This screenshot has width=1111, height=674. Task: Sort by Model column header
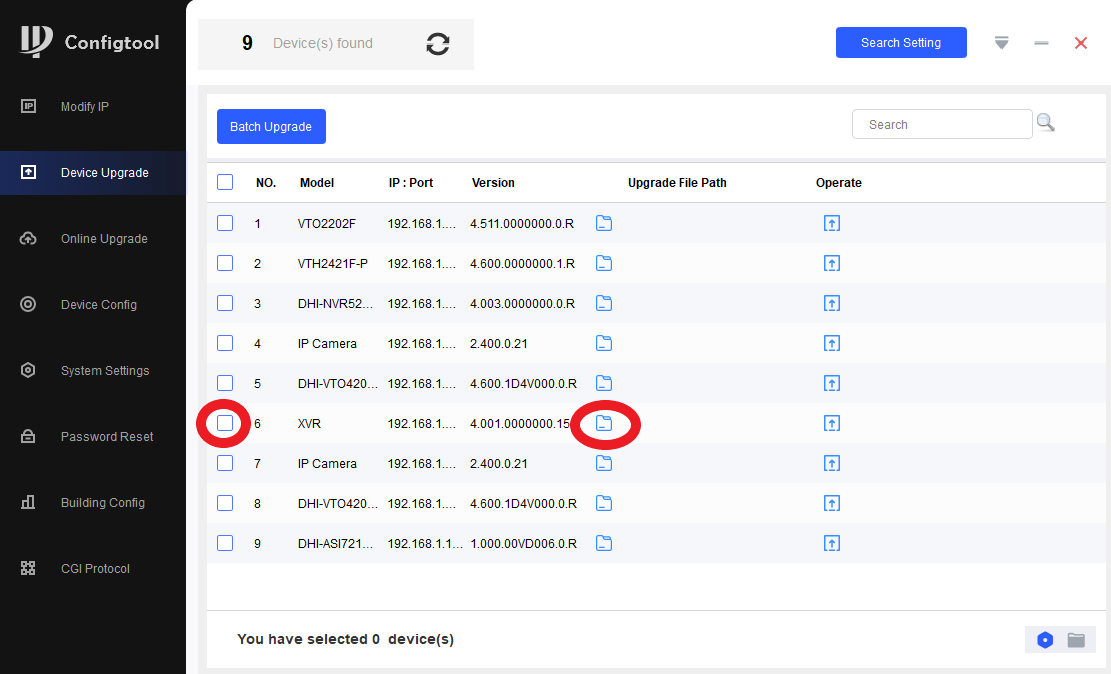point(317,183)
